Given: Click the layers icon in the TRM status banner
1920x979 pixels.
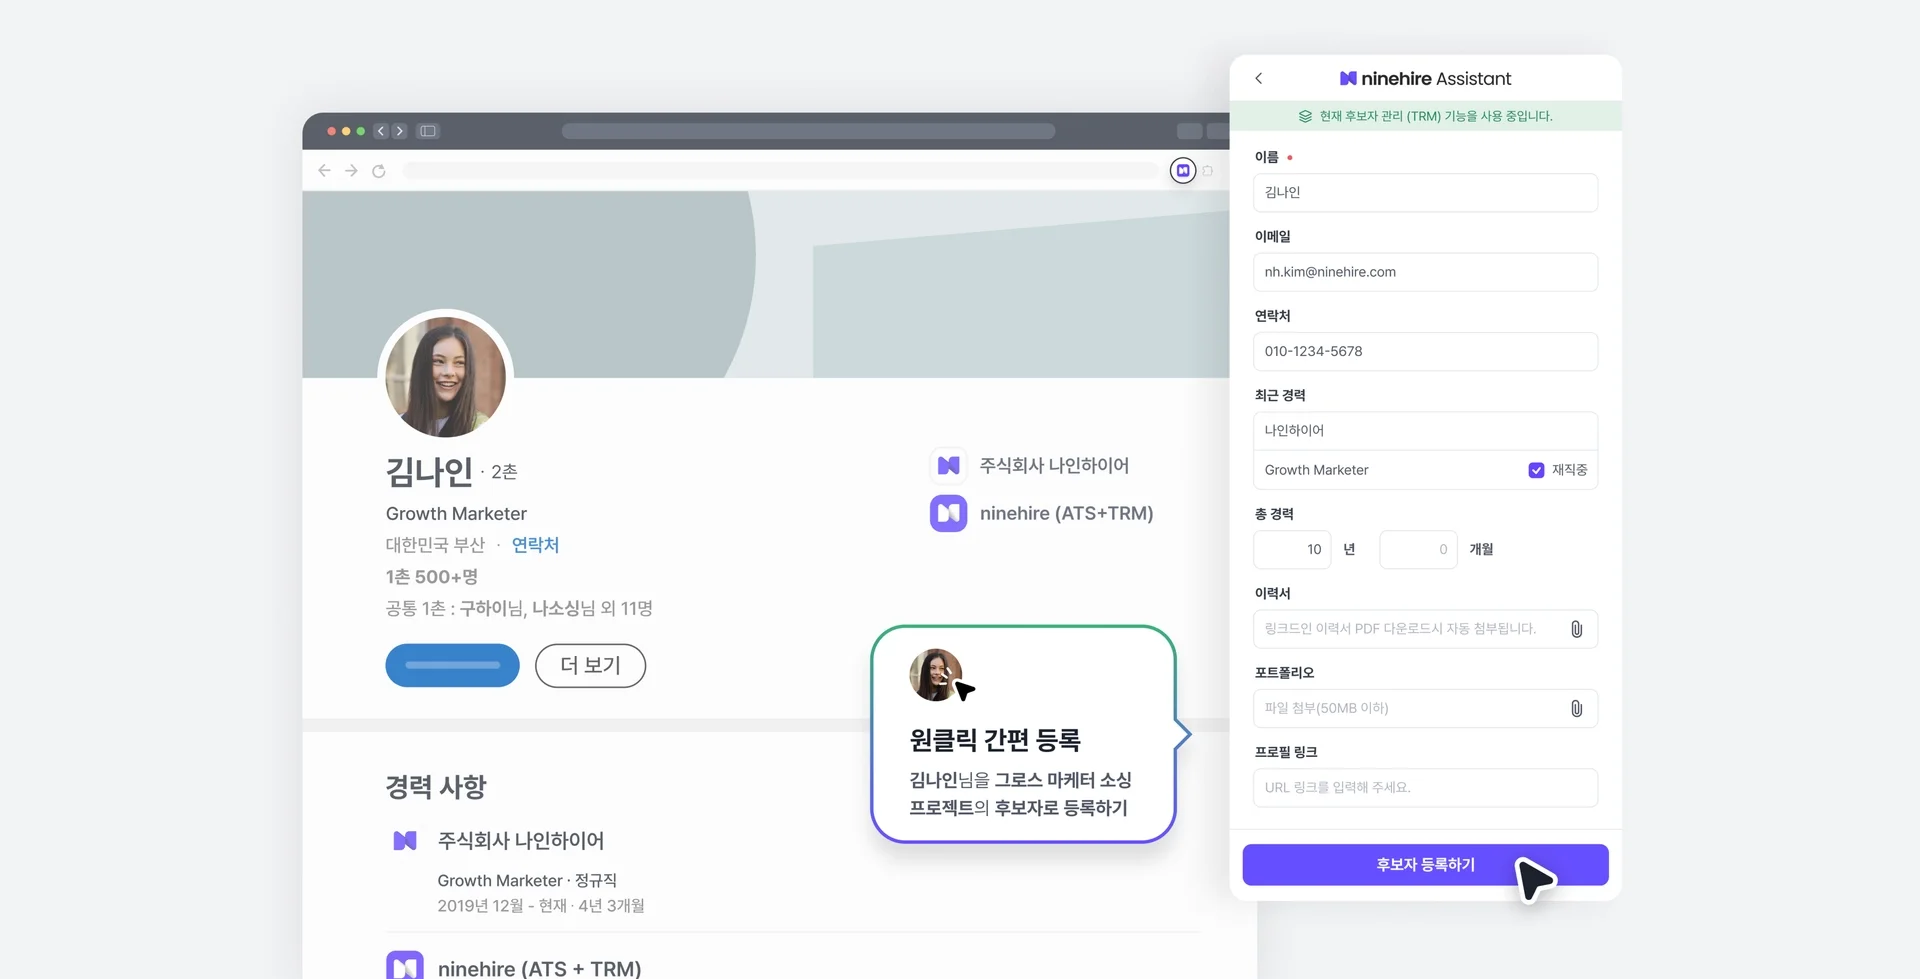Looking at the screenshot, I should pyautogui.click(x=1305, y=116).
